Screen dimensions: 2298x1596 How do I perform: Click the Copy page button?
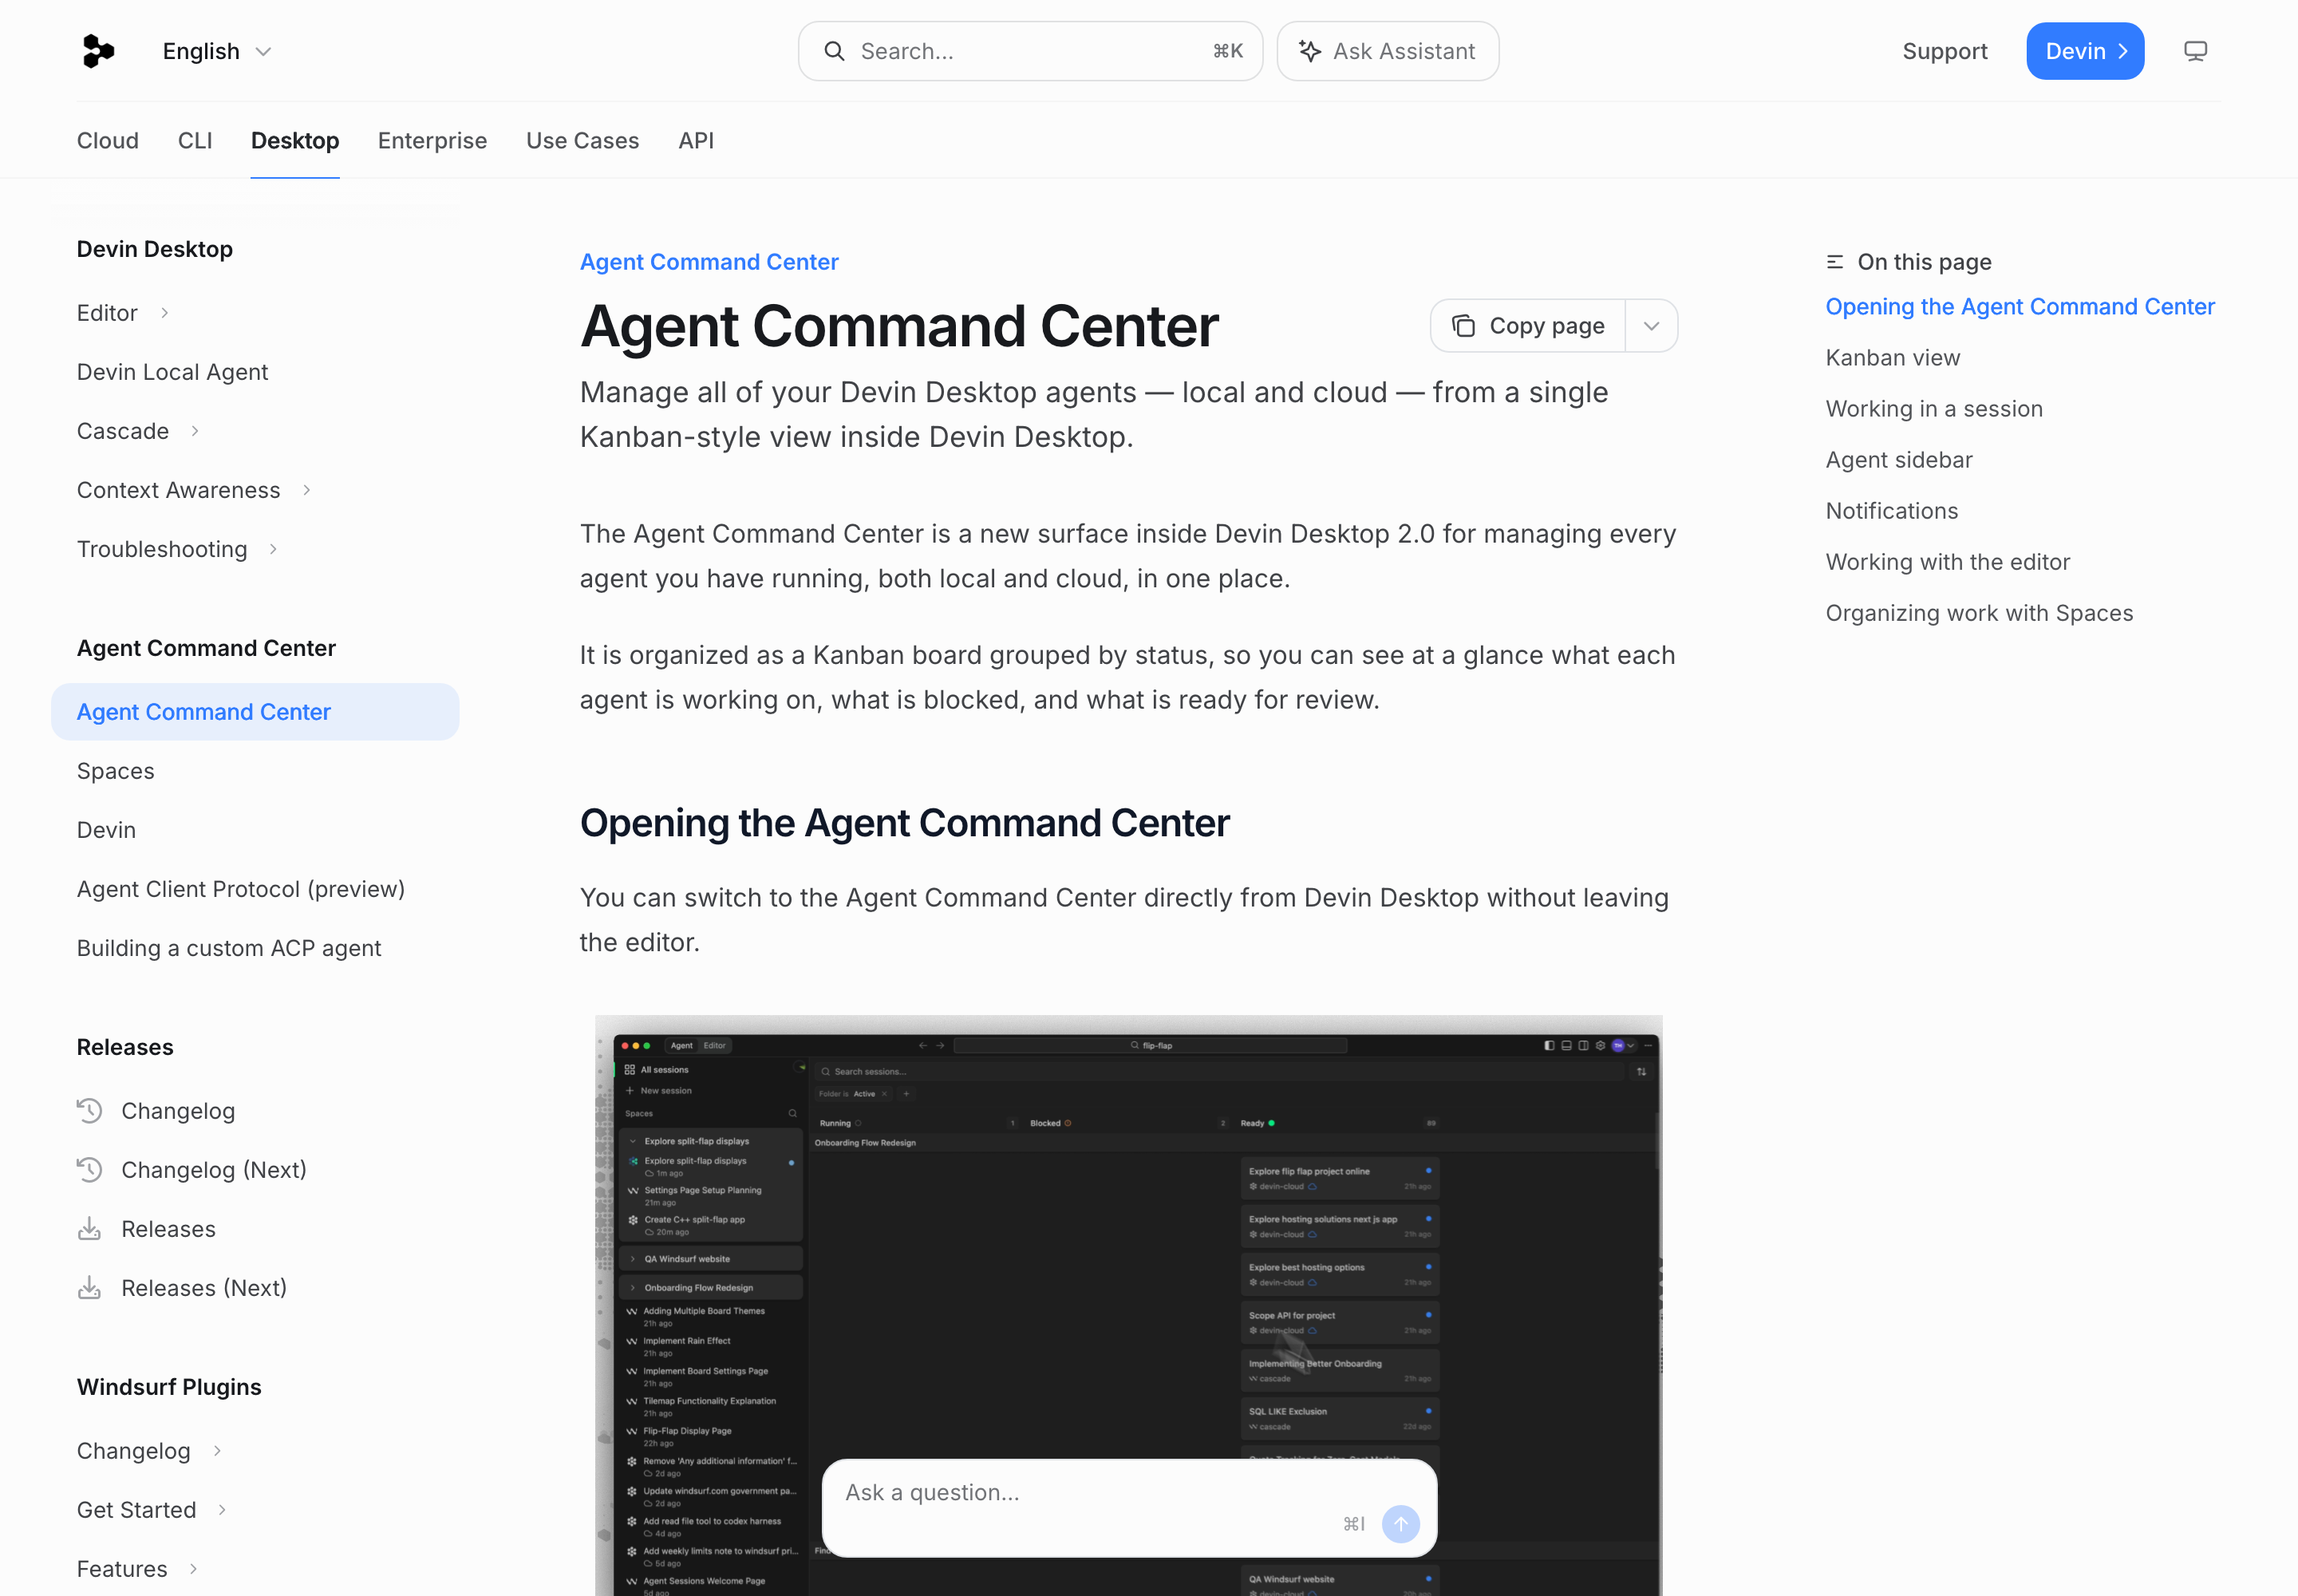click(x=1528, y=326)
